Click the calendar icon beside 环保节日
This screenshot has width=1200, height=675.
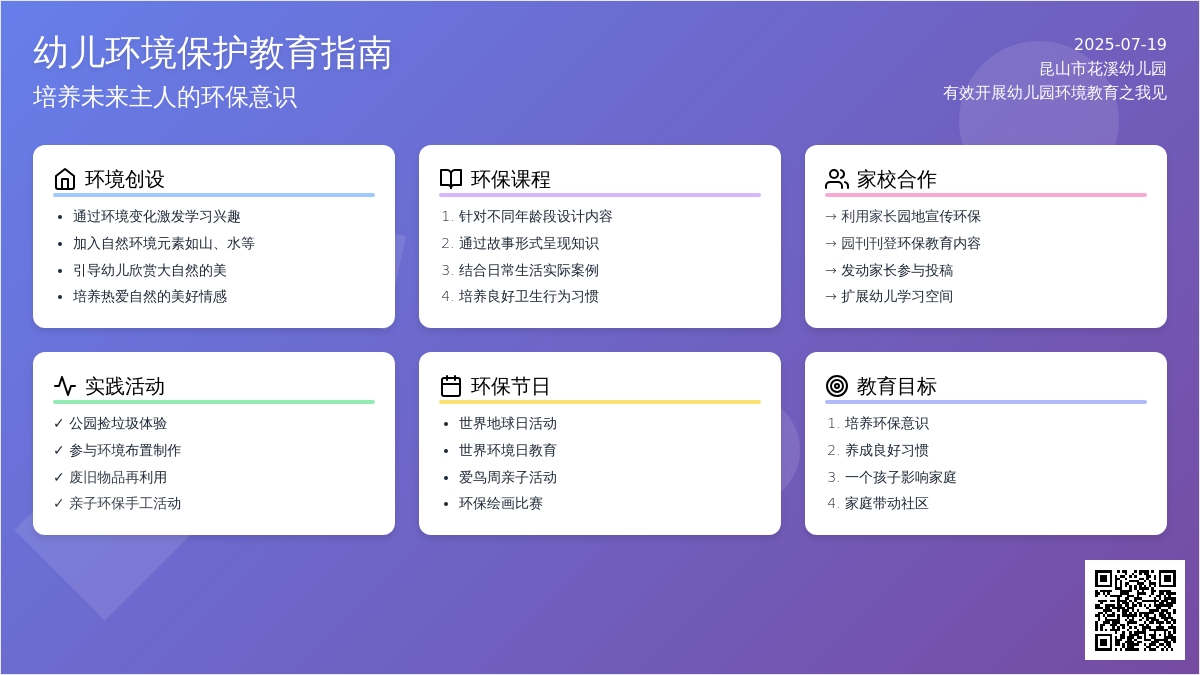point(451,386)
